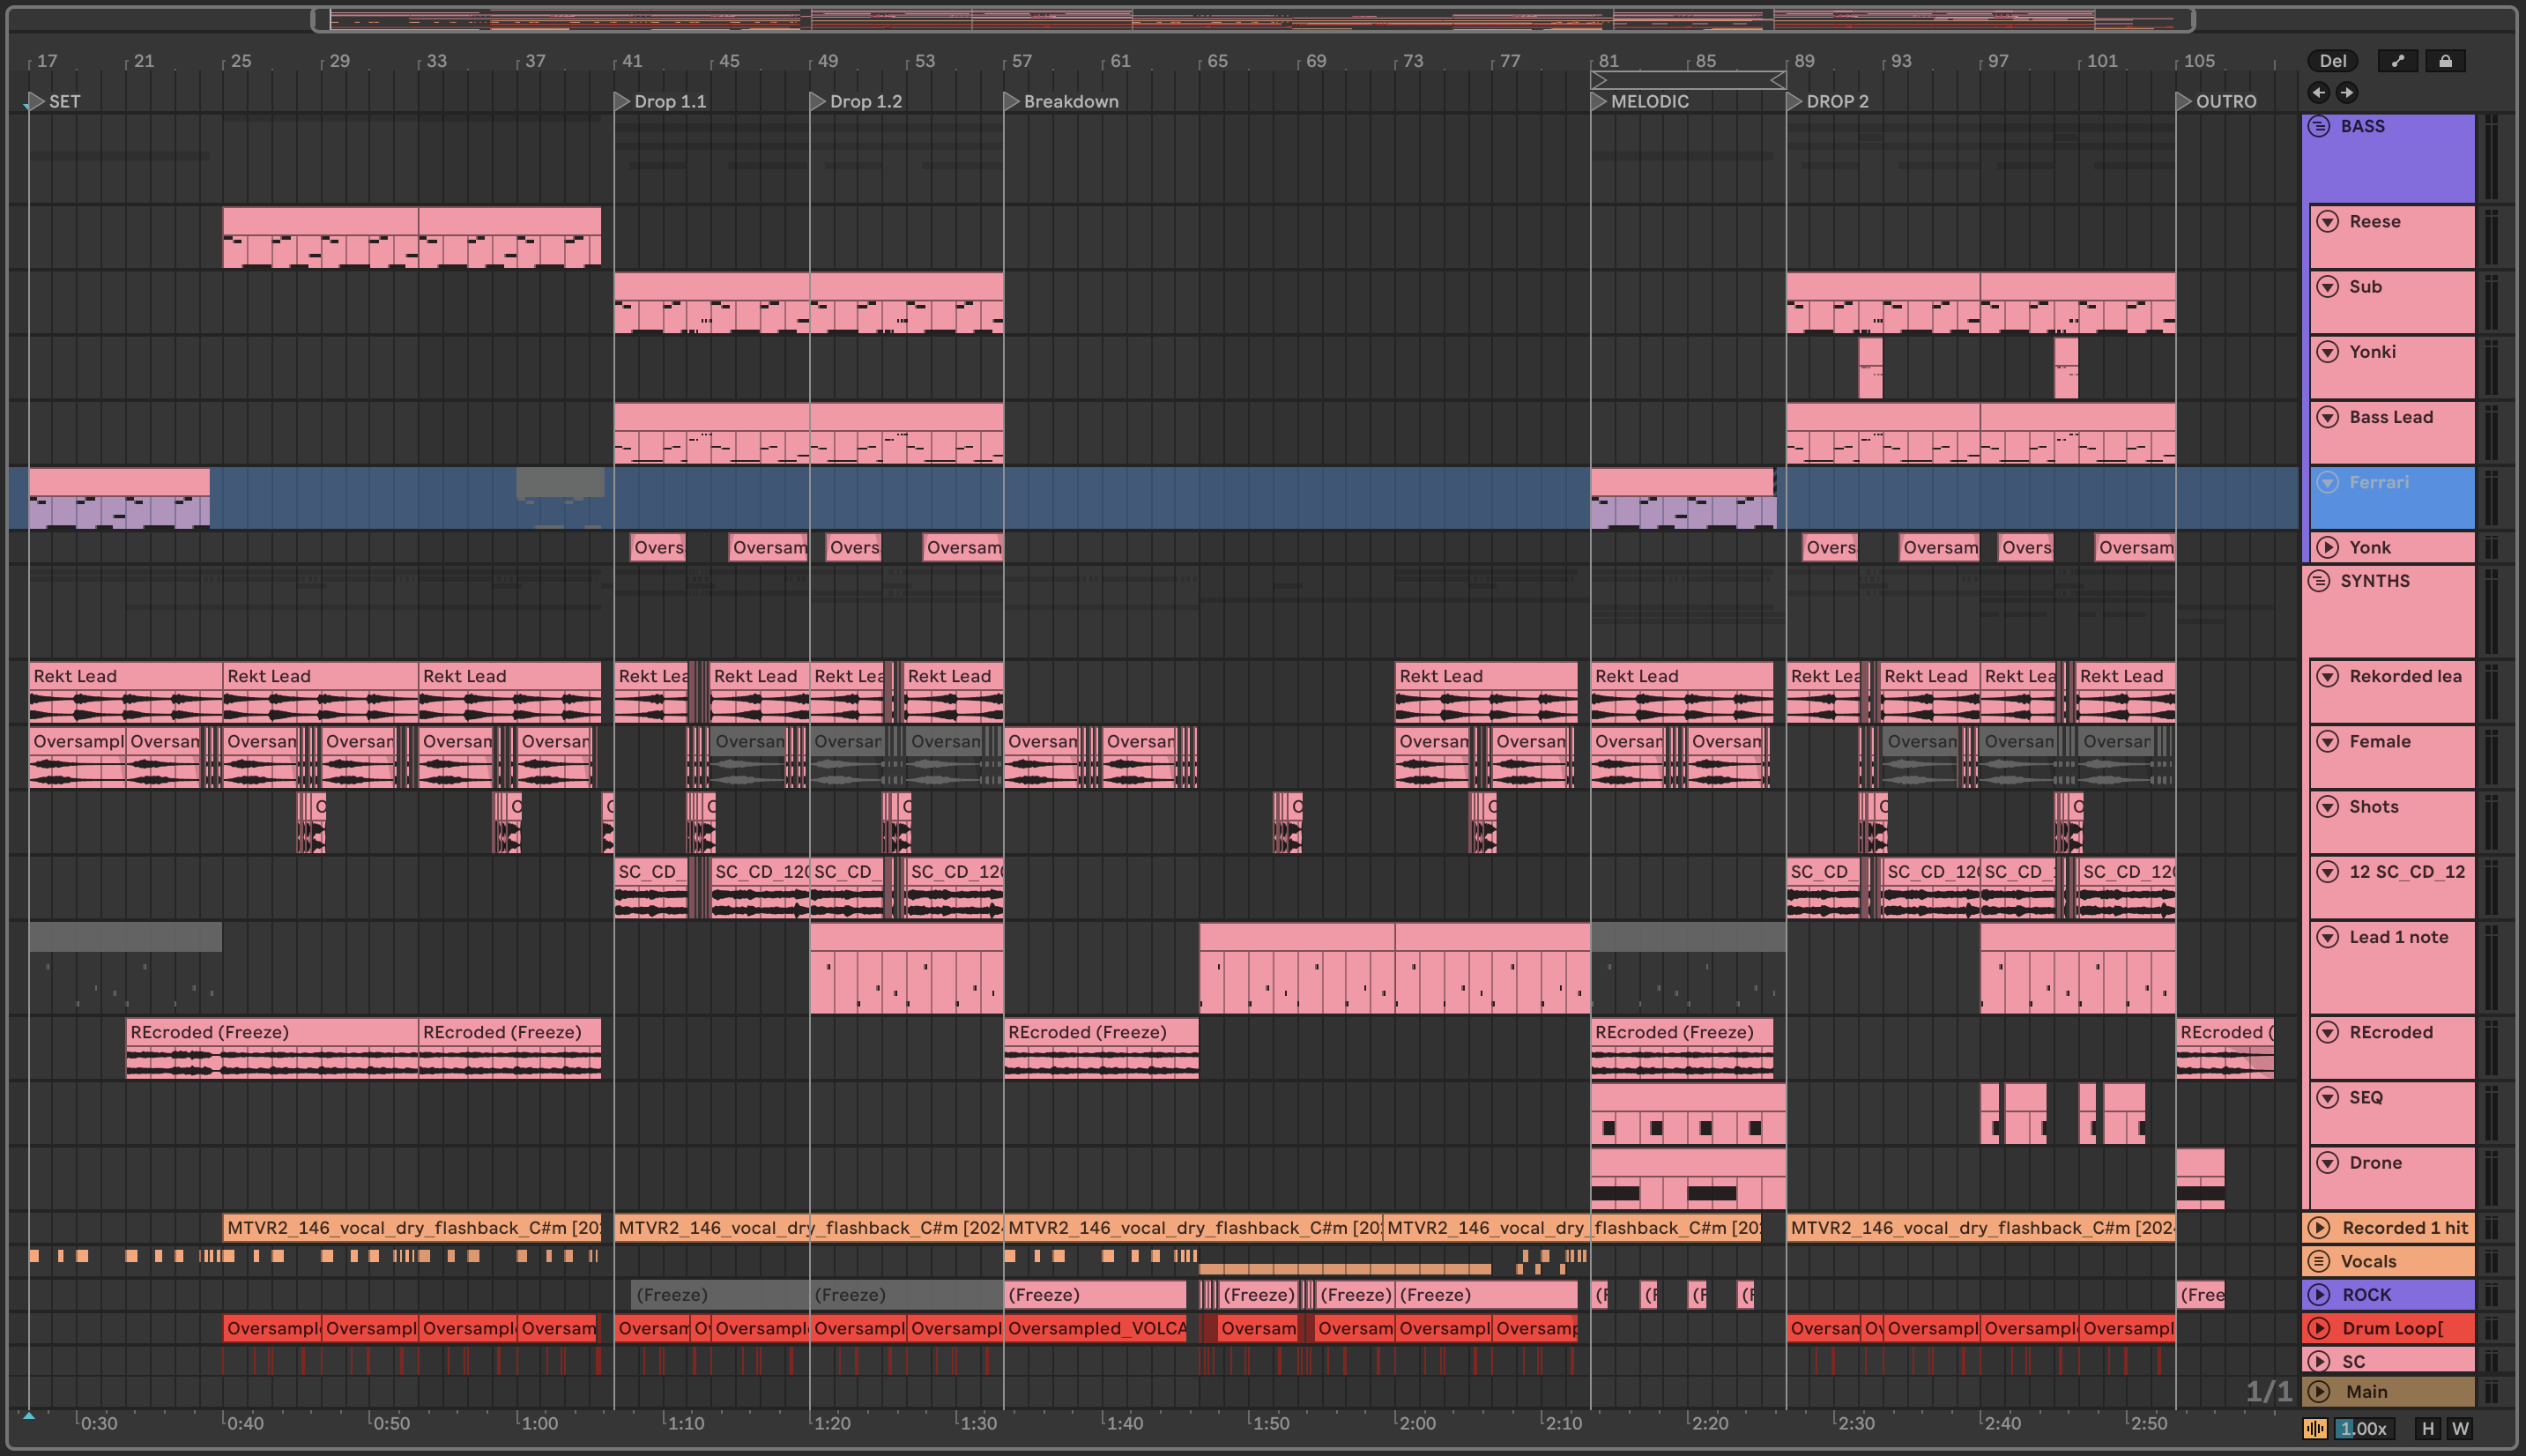Fold the selected Ferrari track triangle
The height and width of the screenshot is (1456, 2526).
[2328, 482]
